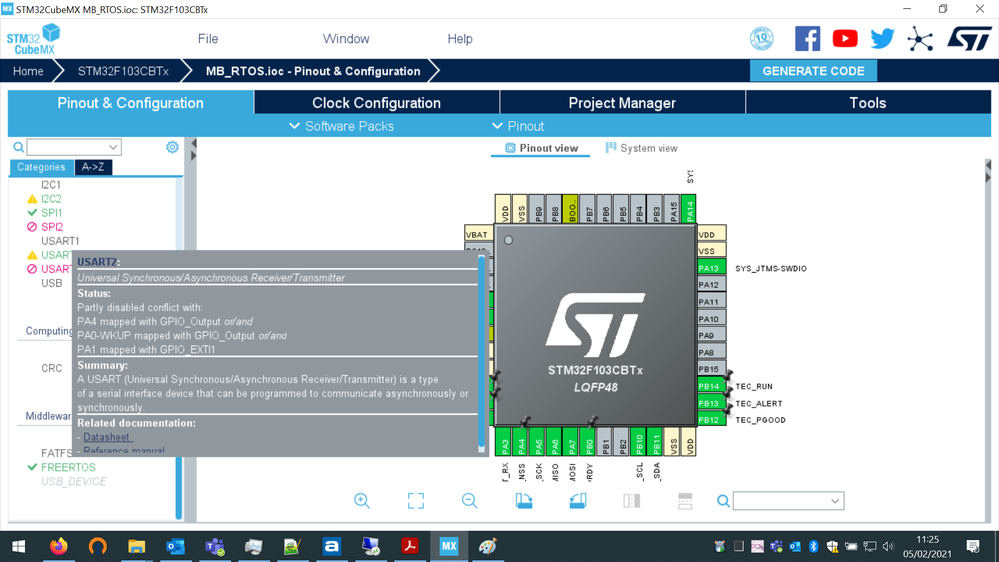Open ST Facebook page icon
This screenshot has width=999, height=562.
click(x=807, y=39)
